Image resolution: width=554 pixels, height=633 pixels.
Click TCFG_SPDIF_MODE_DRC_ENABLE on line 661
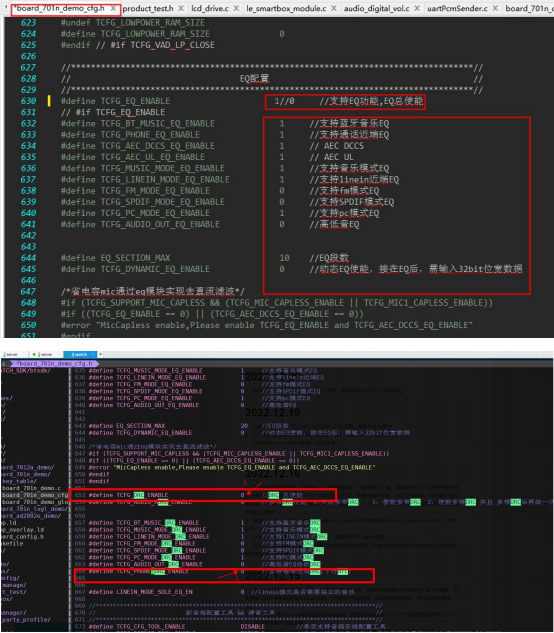pos(161,551)
